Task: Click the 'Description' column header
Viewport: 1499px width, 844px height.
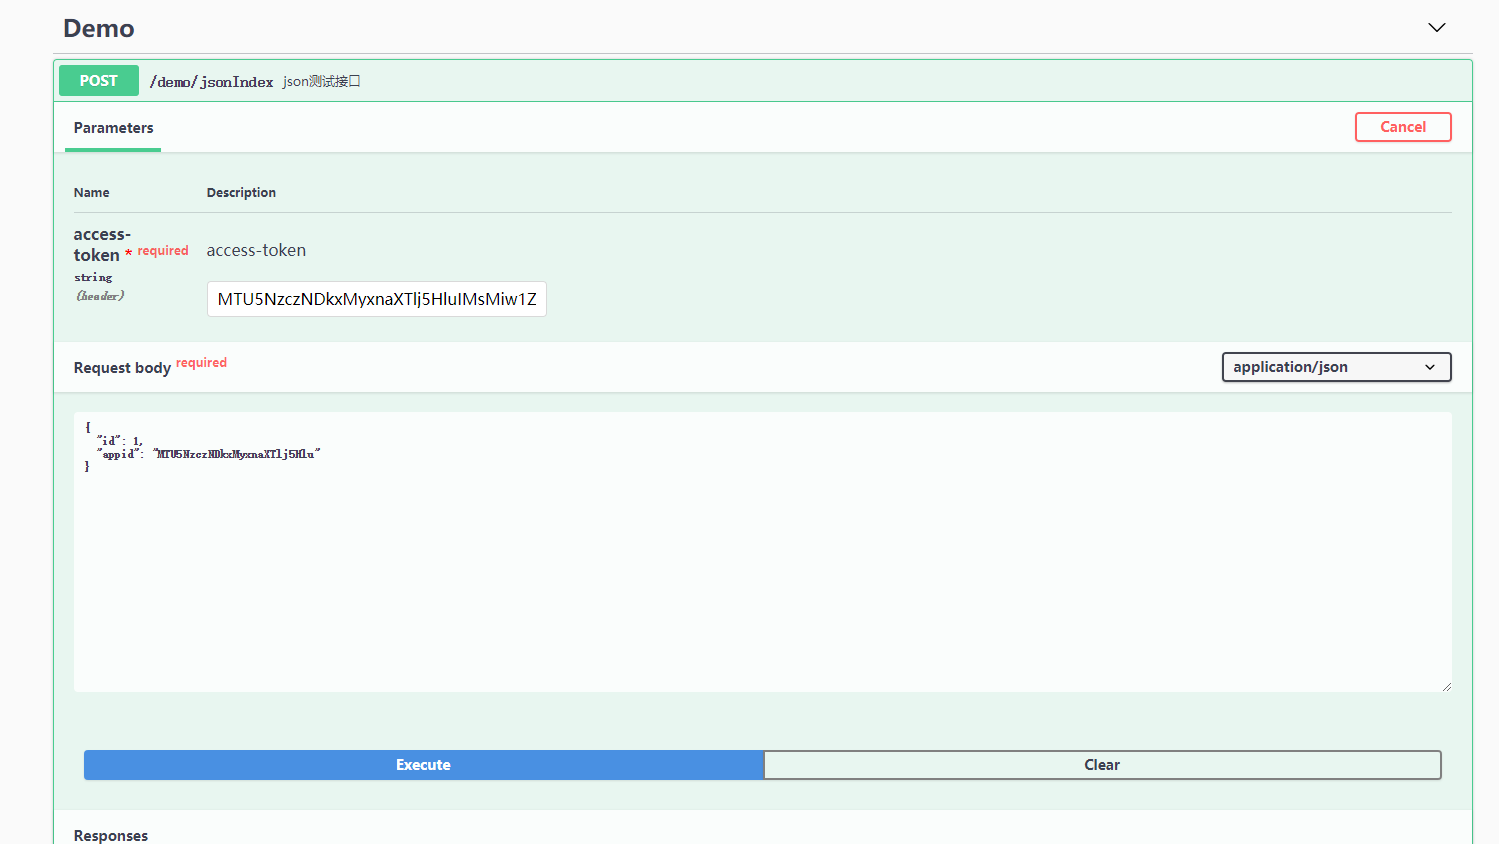Action: coord(241,193)
